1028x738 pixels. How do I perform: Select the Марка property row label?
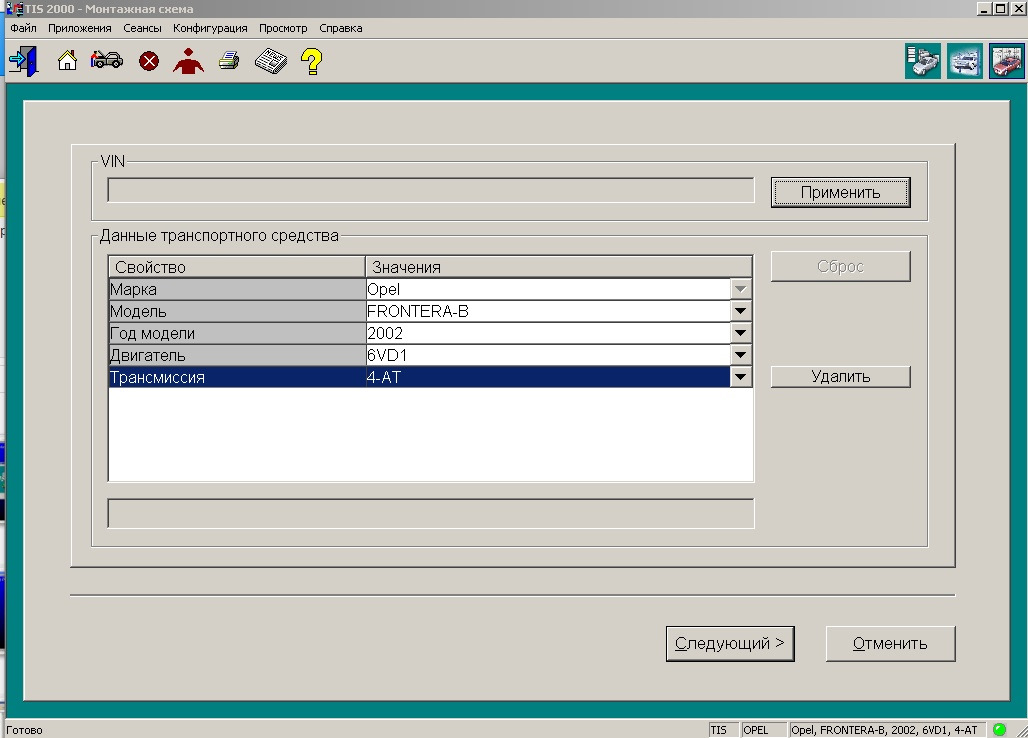pos(237,289)
